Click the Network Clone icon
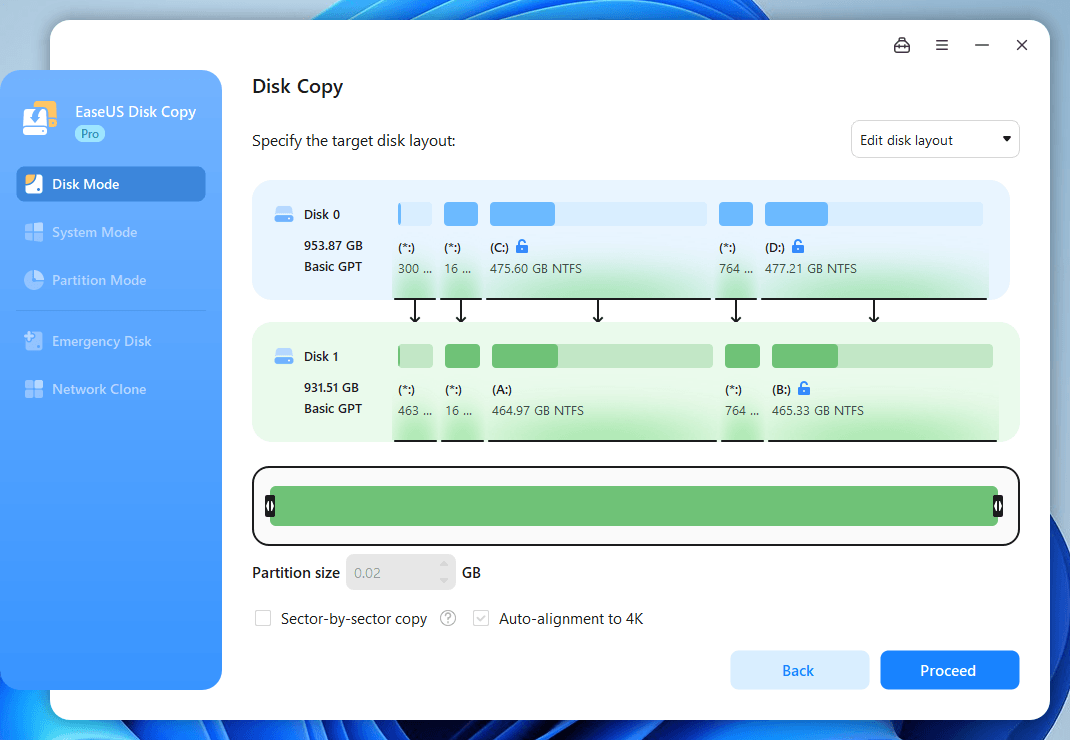1070x740 pixels. tap(33, 389)
